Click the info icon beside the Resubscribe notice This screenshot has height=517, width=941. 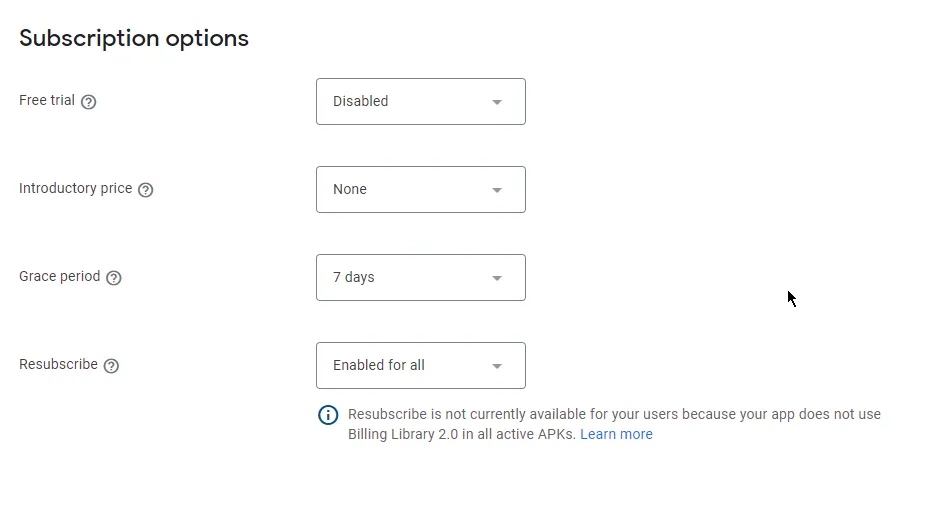click(x=328, y=415)
